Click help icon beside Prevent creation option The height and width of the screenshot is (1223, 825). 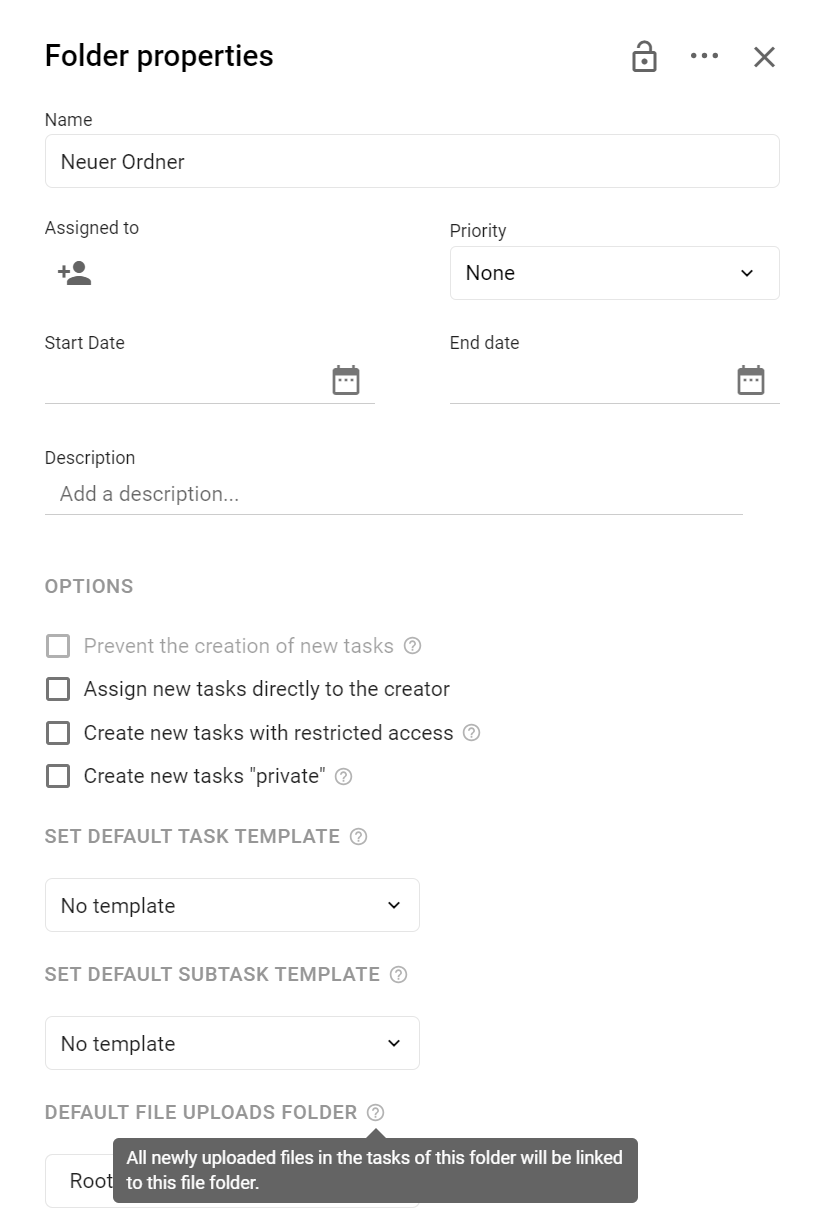click(412, 646)
